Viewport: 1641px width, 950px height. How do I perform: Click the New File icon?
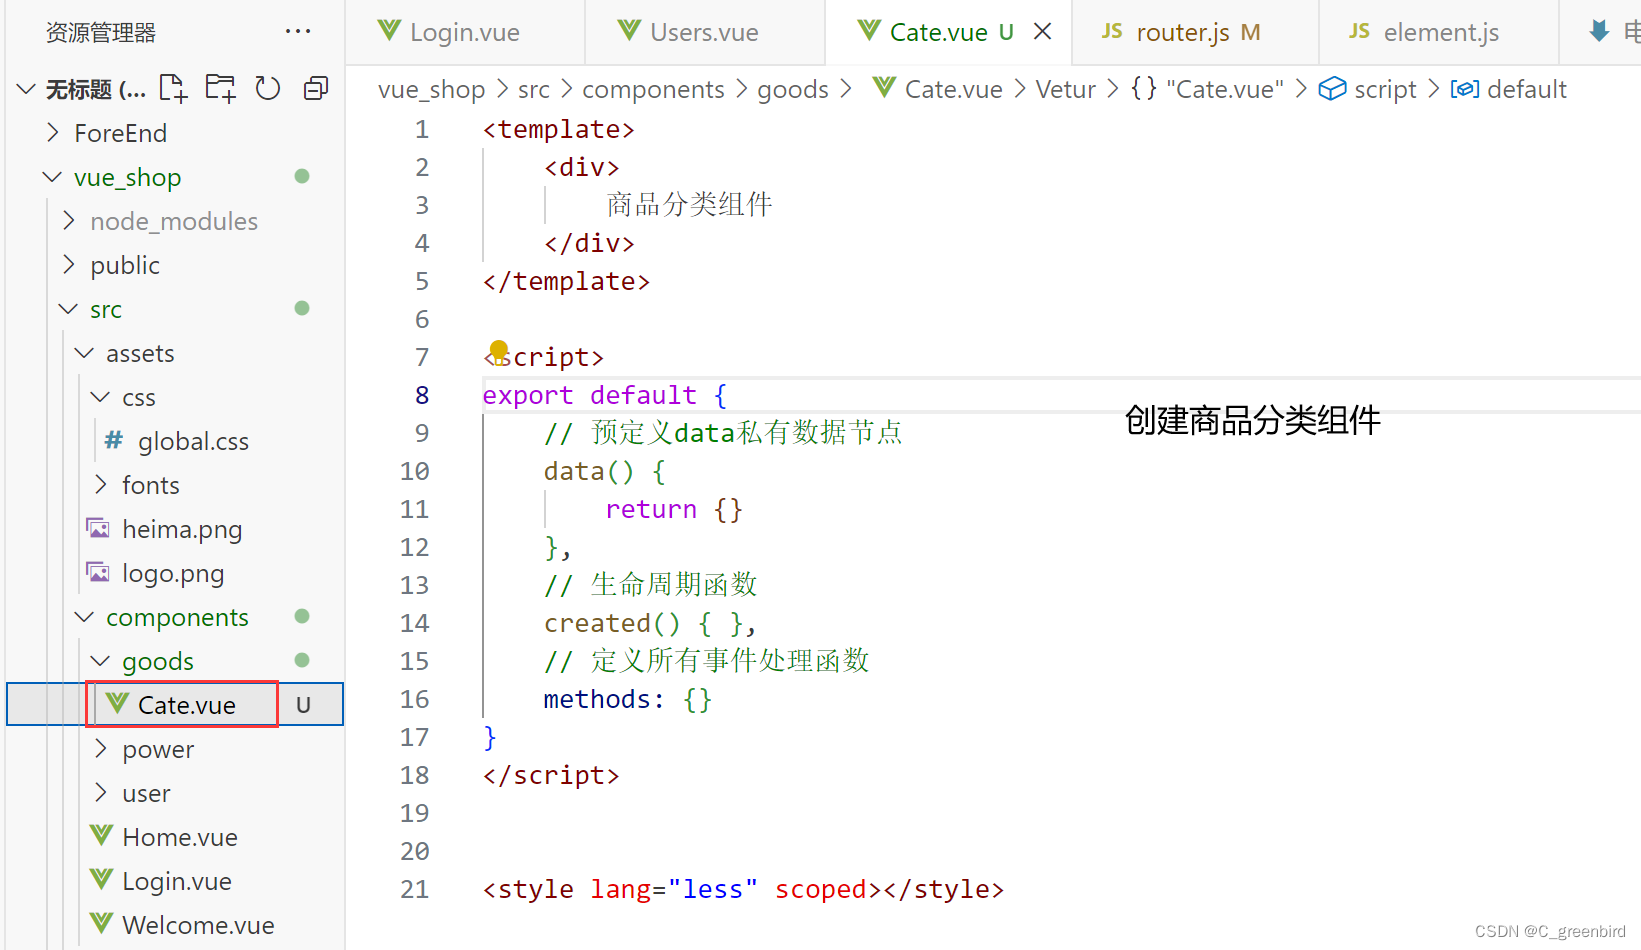pos(174,89)
